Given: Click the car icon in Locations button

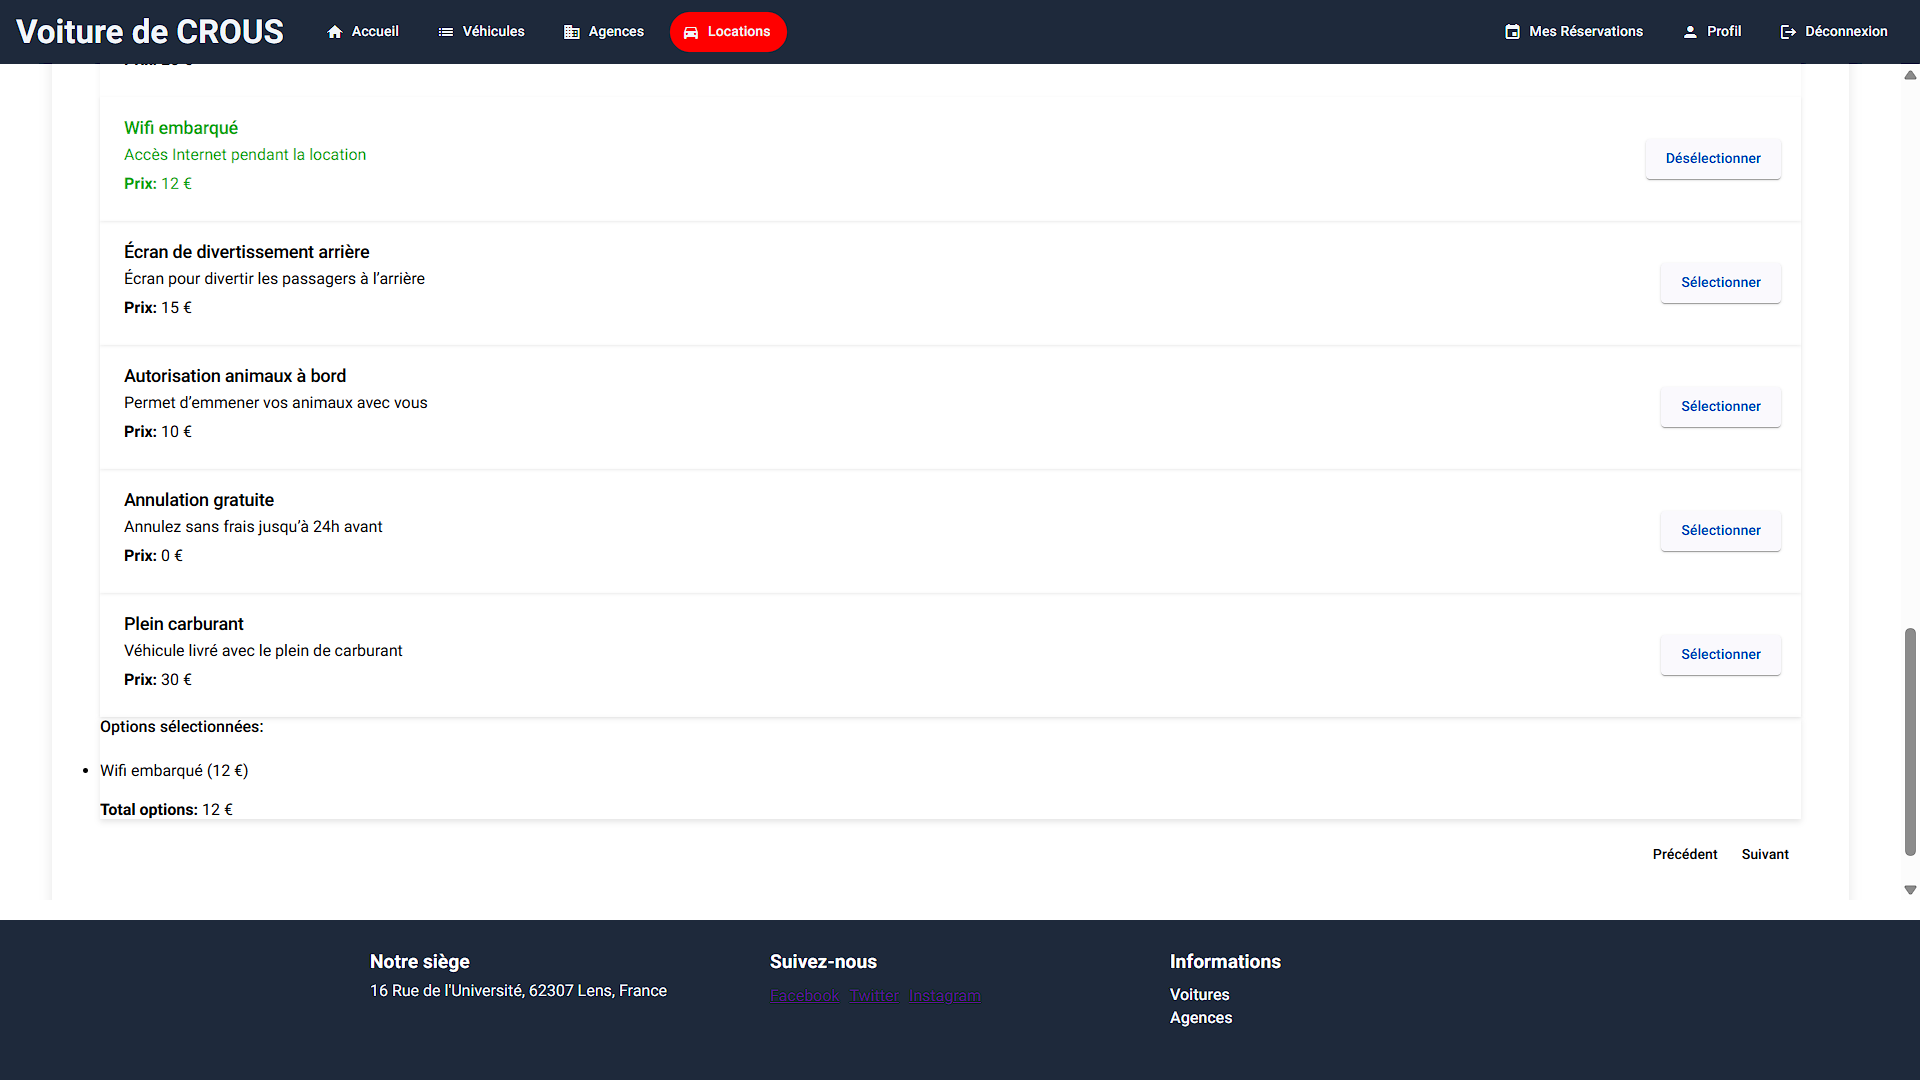Looking at the screenshot, I should 691,32.
